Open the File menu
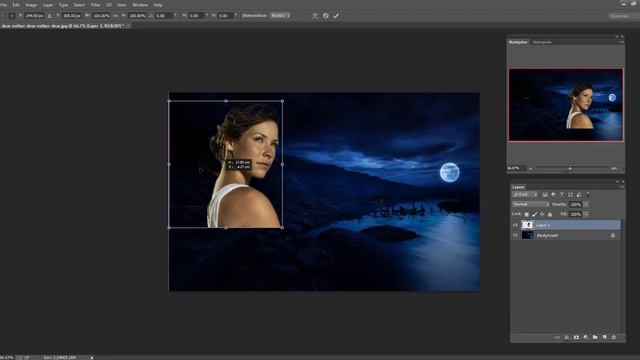 click(4, 5)
